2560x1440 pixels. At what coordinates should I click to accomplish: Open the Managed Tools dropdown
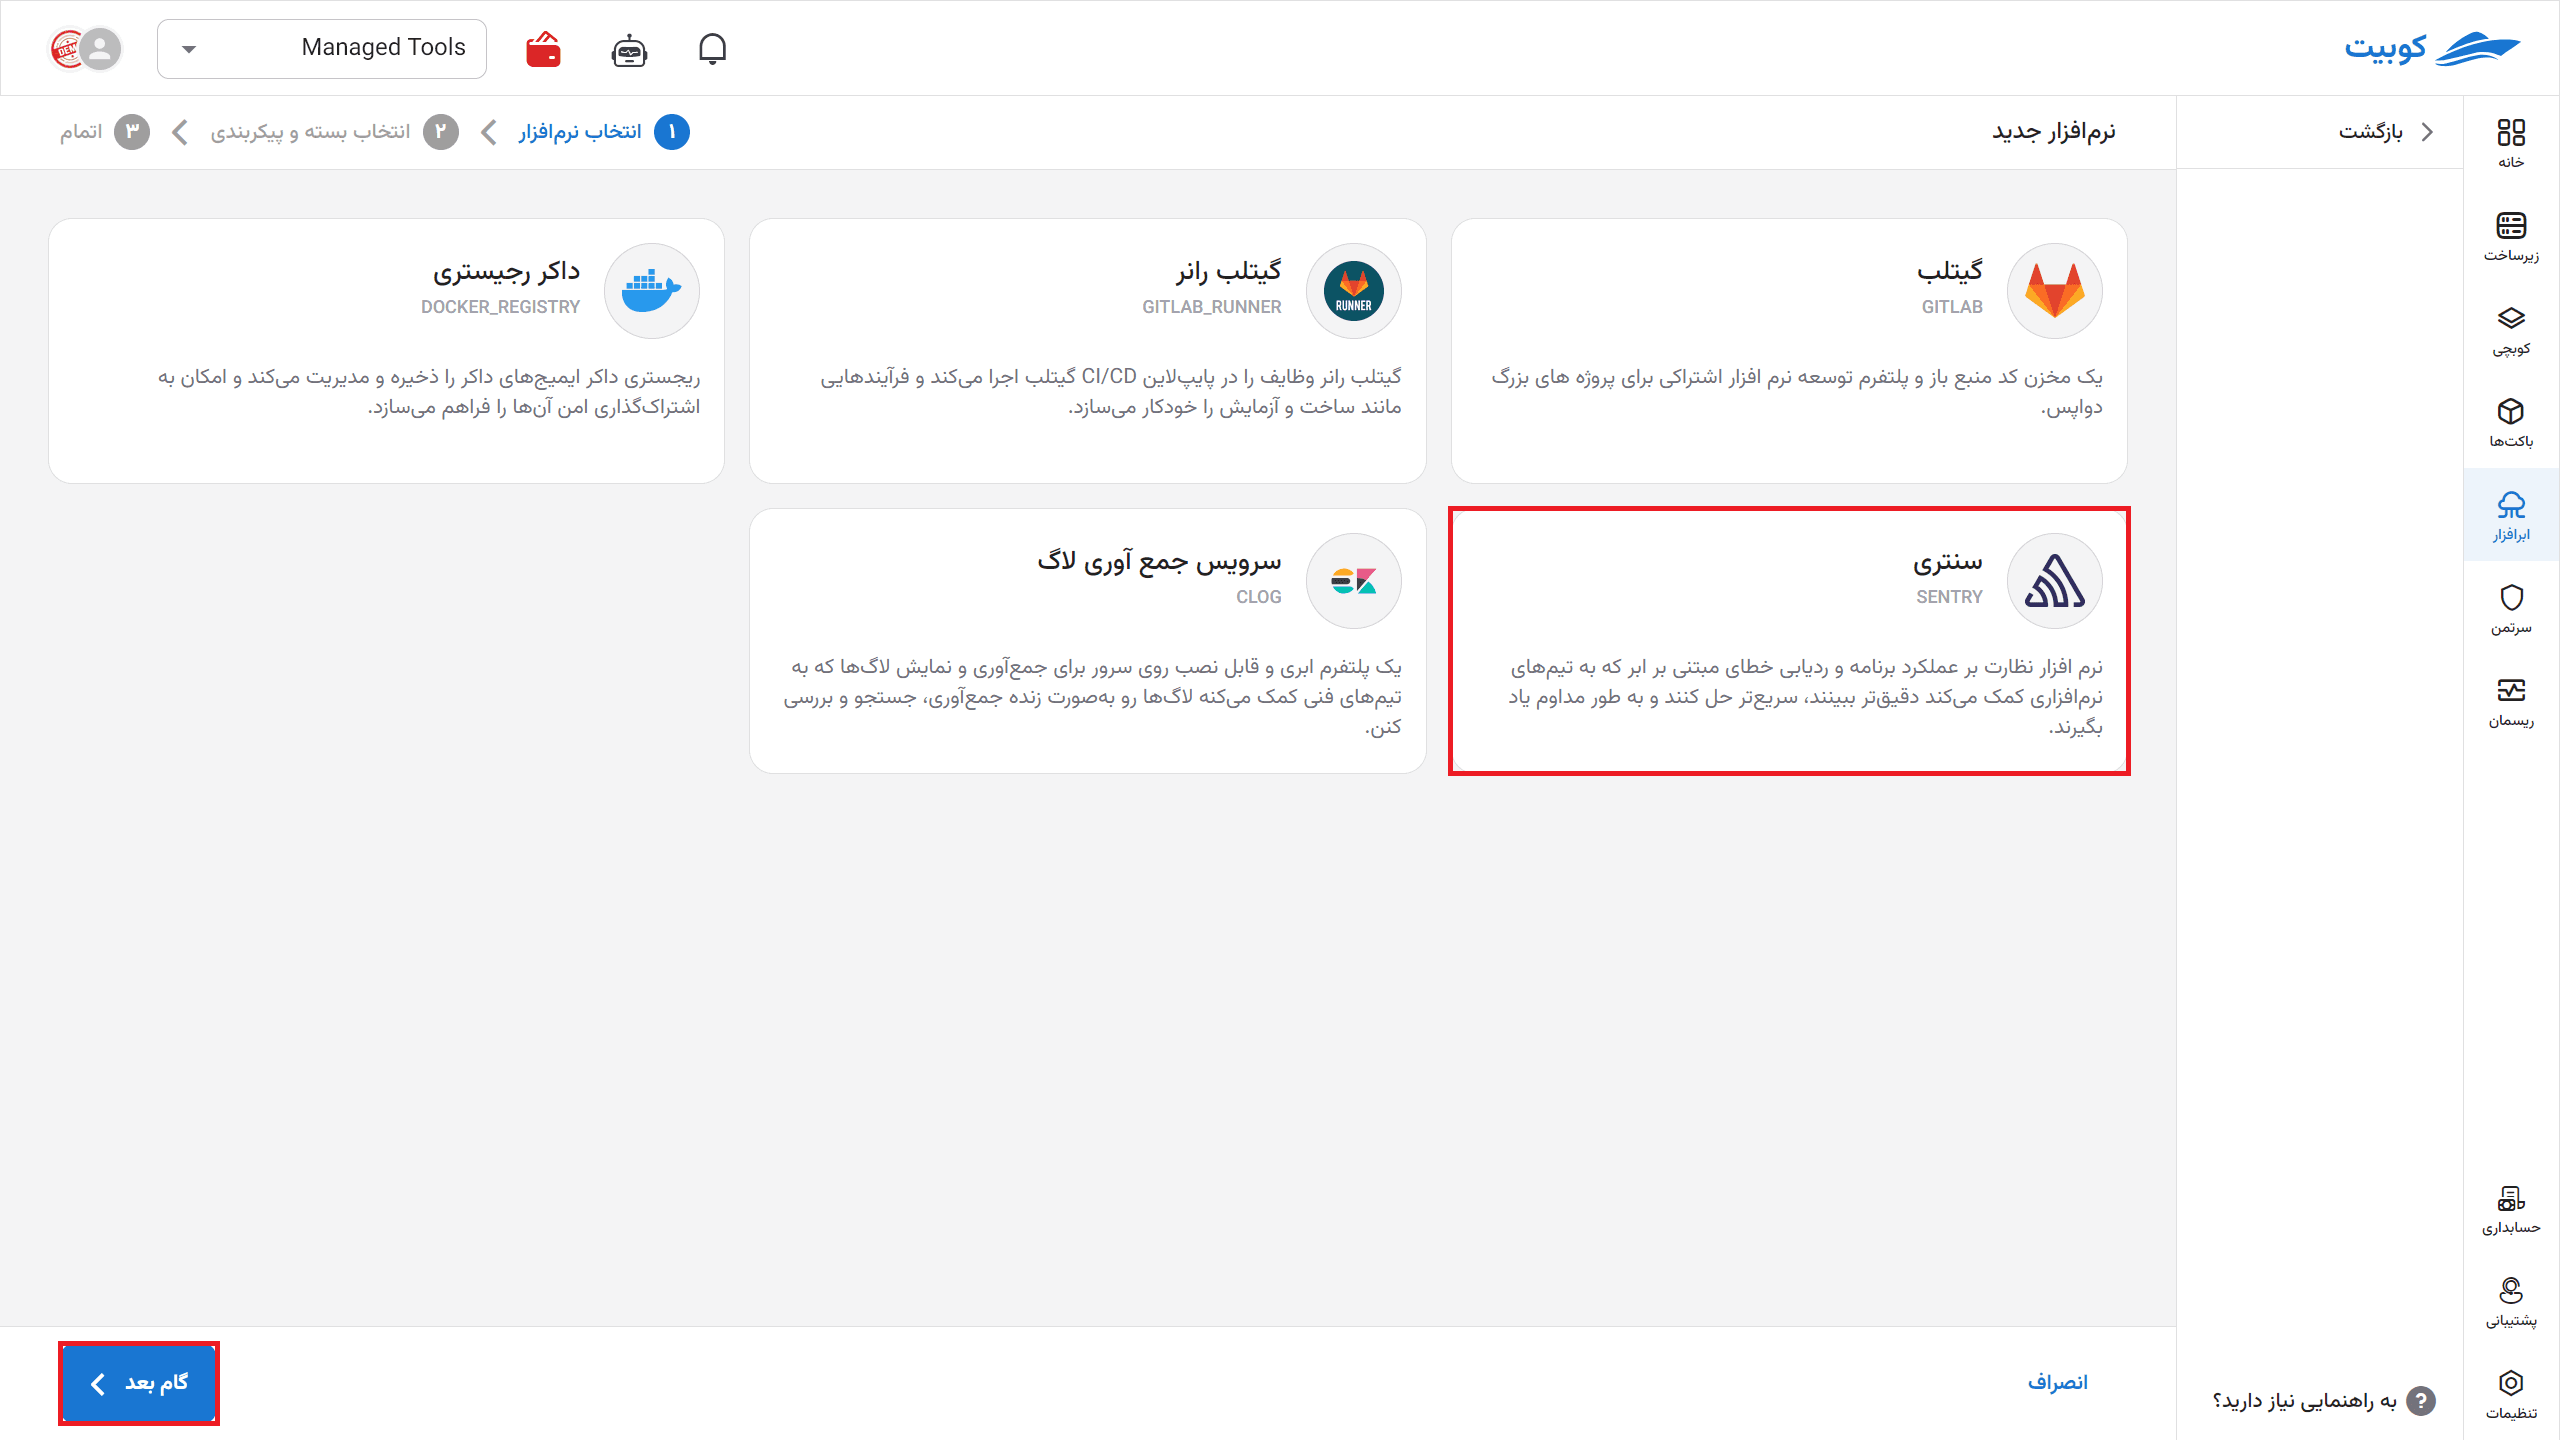point(322,48)
